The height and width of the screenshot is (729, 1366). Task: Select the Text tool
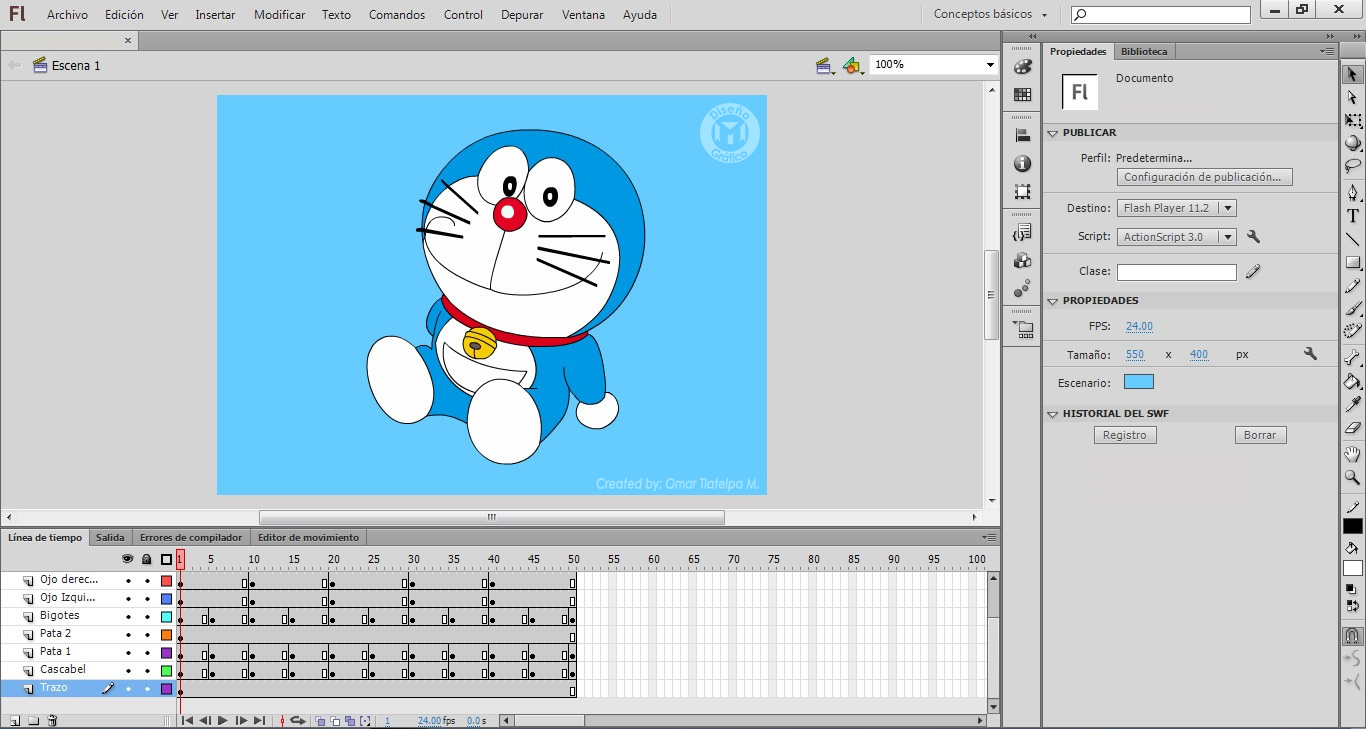[x=1352, y=216]
